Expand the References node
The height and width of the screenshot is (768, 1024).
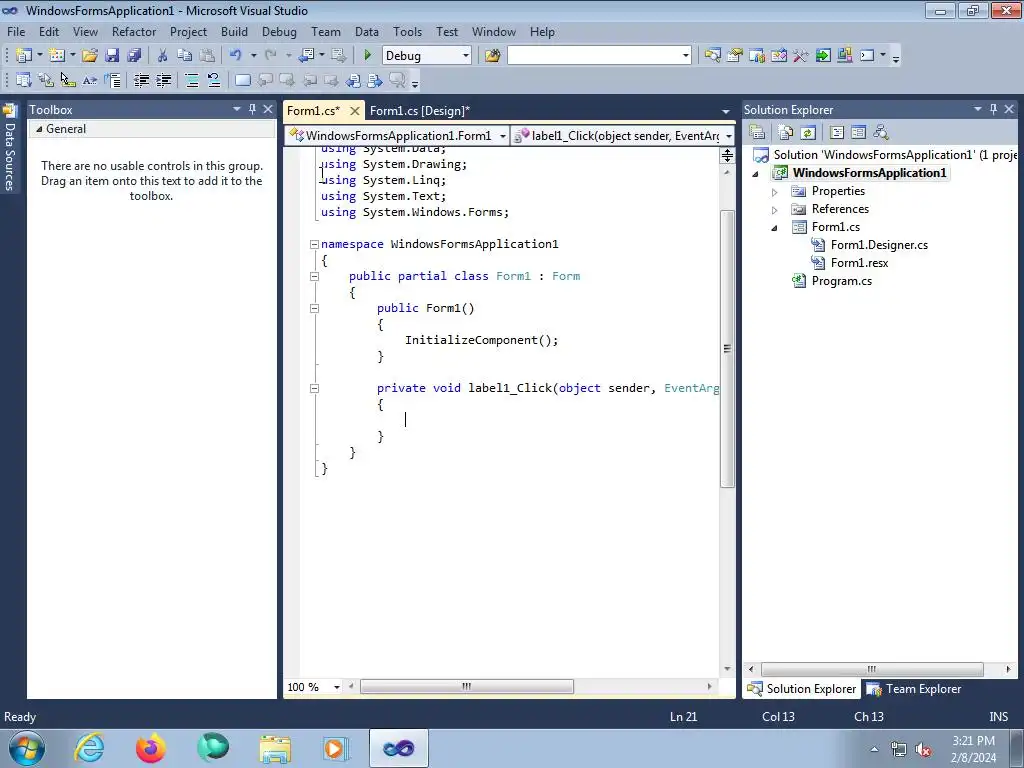coord(775,210)
